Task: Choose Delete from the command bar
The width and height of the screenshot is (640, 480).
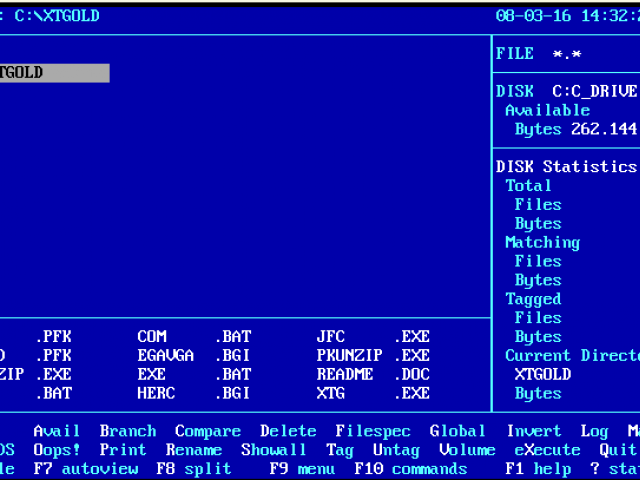Action: 288,431
